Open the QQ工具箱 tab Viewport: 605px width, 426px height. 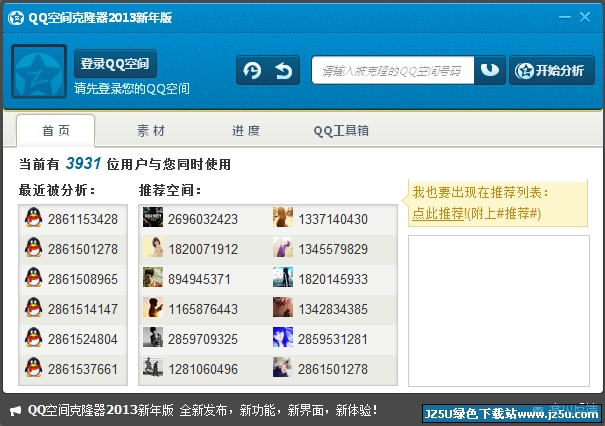(x=341, y=131)
